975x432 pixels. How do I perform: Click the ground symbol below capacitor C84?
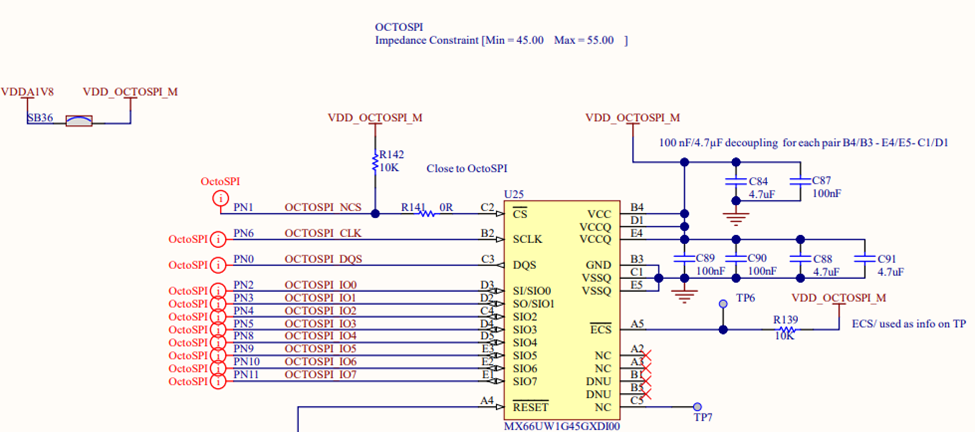pos(736,218)
